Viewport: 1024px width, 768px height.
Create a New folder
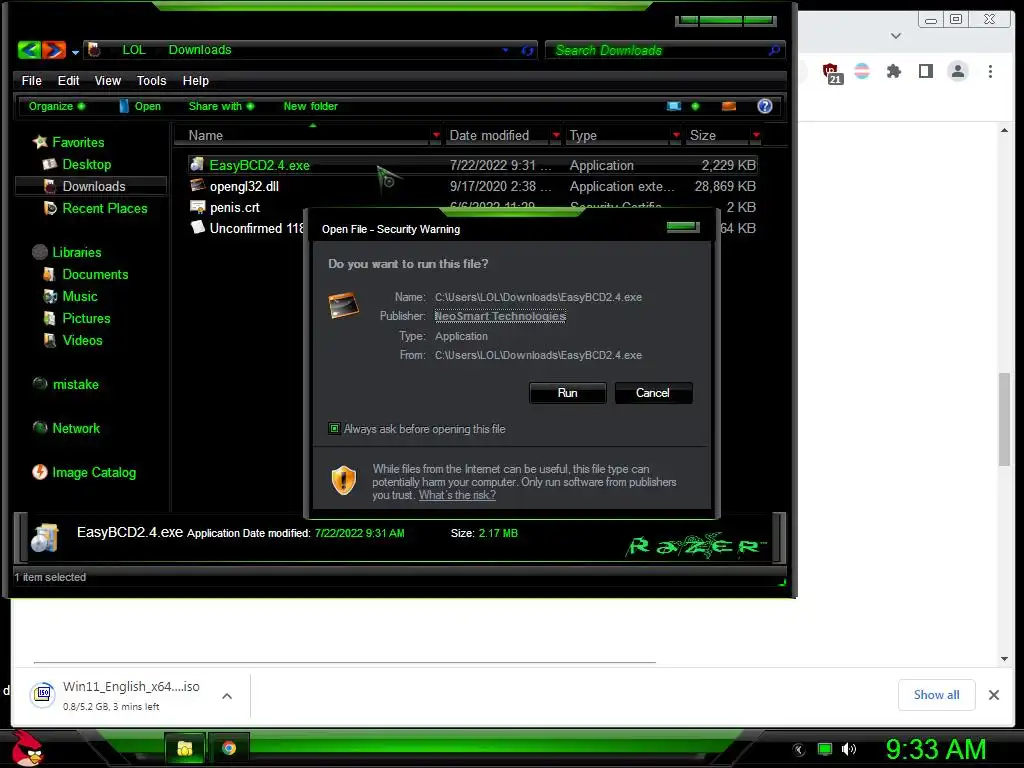(x=310, y=106)
